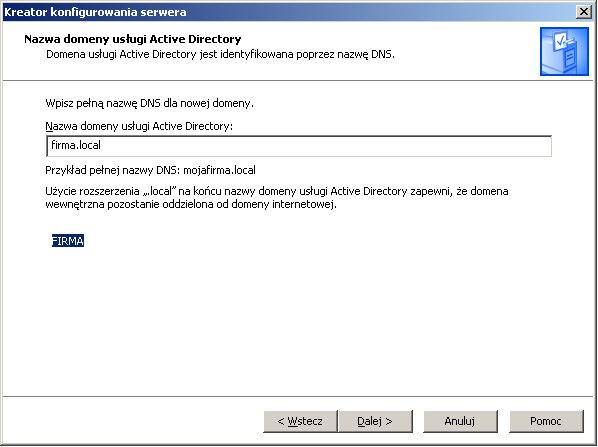Go back with the Wstecz button
Image resolution: width=598 pixels, height=447 pixels.
tap(300, 421)
